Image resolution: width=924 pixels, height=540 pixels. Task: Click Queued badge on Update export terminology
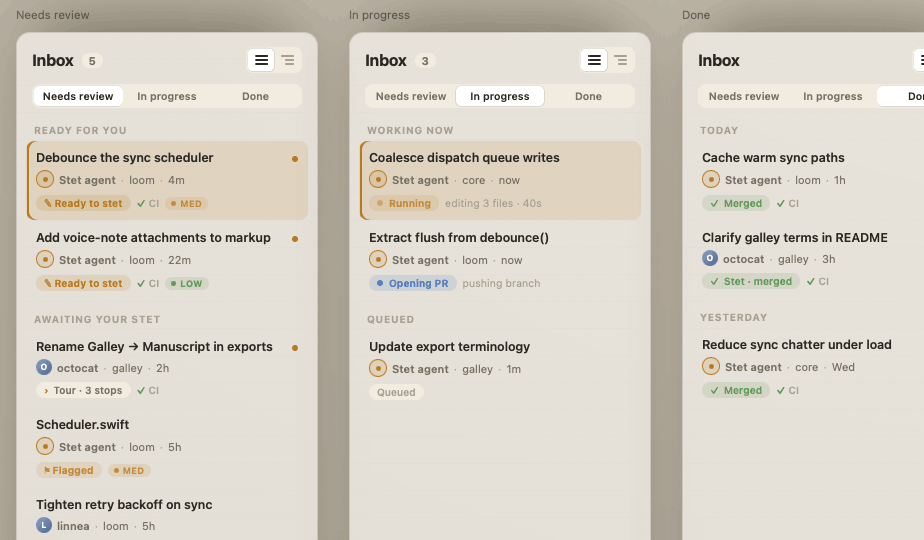coord(396,393)
